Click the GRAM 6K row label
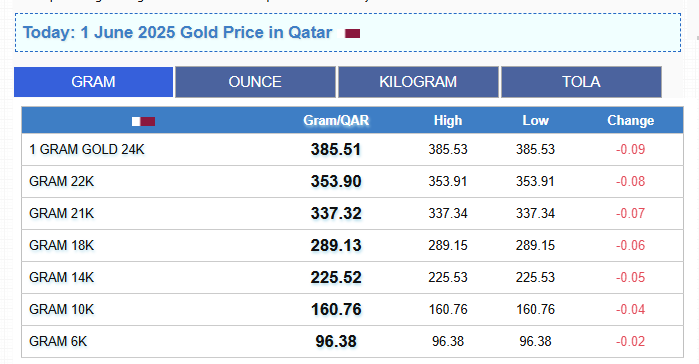 point(58,342)
